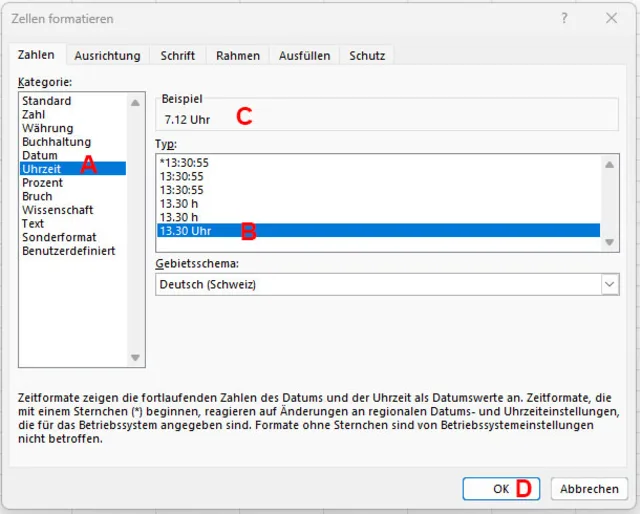Open the help question mark icon

(565, 18)
